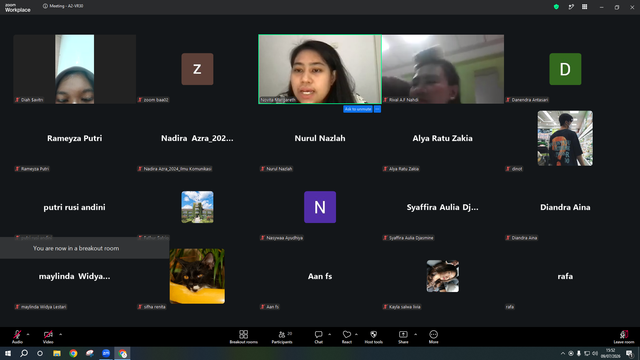Unmute the Audio microphone
The width and height of the screenshot is (640, 360).
[x=17, y=337]
